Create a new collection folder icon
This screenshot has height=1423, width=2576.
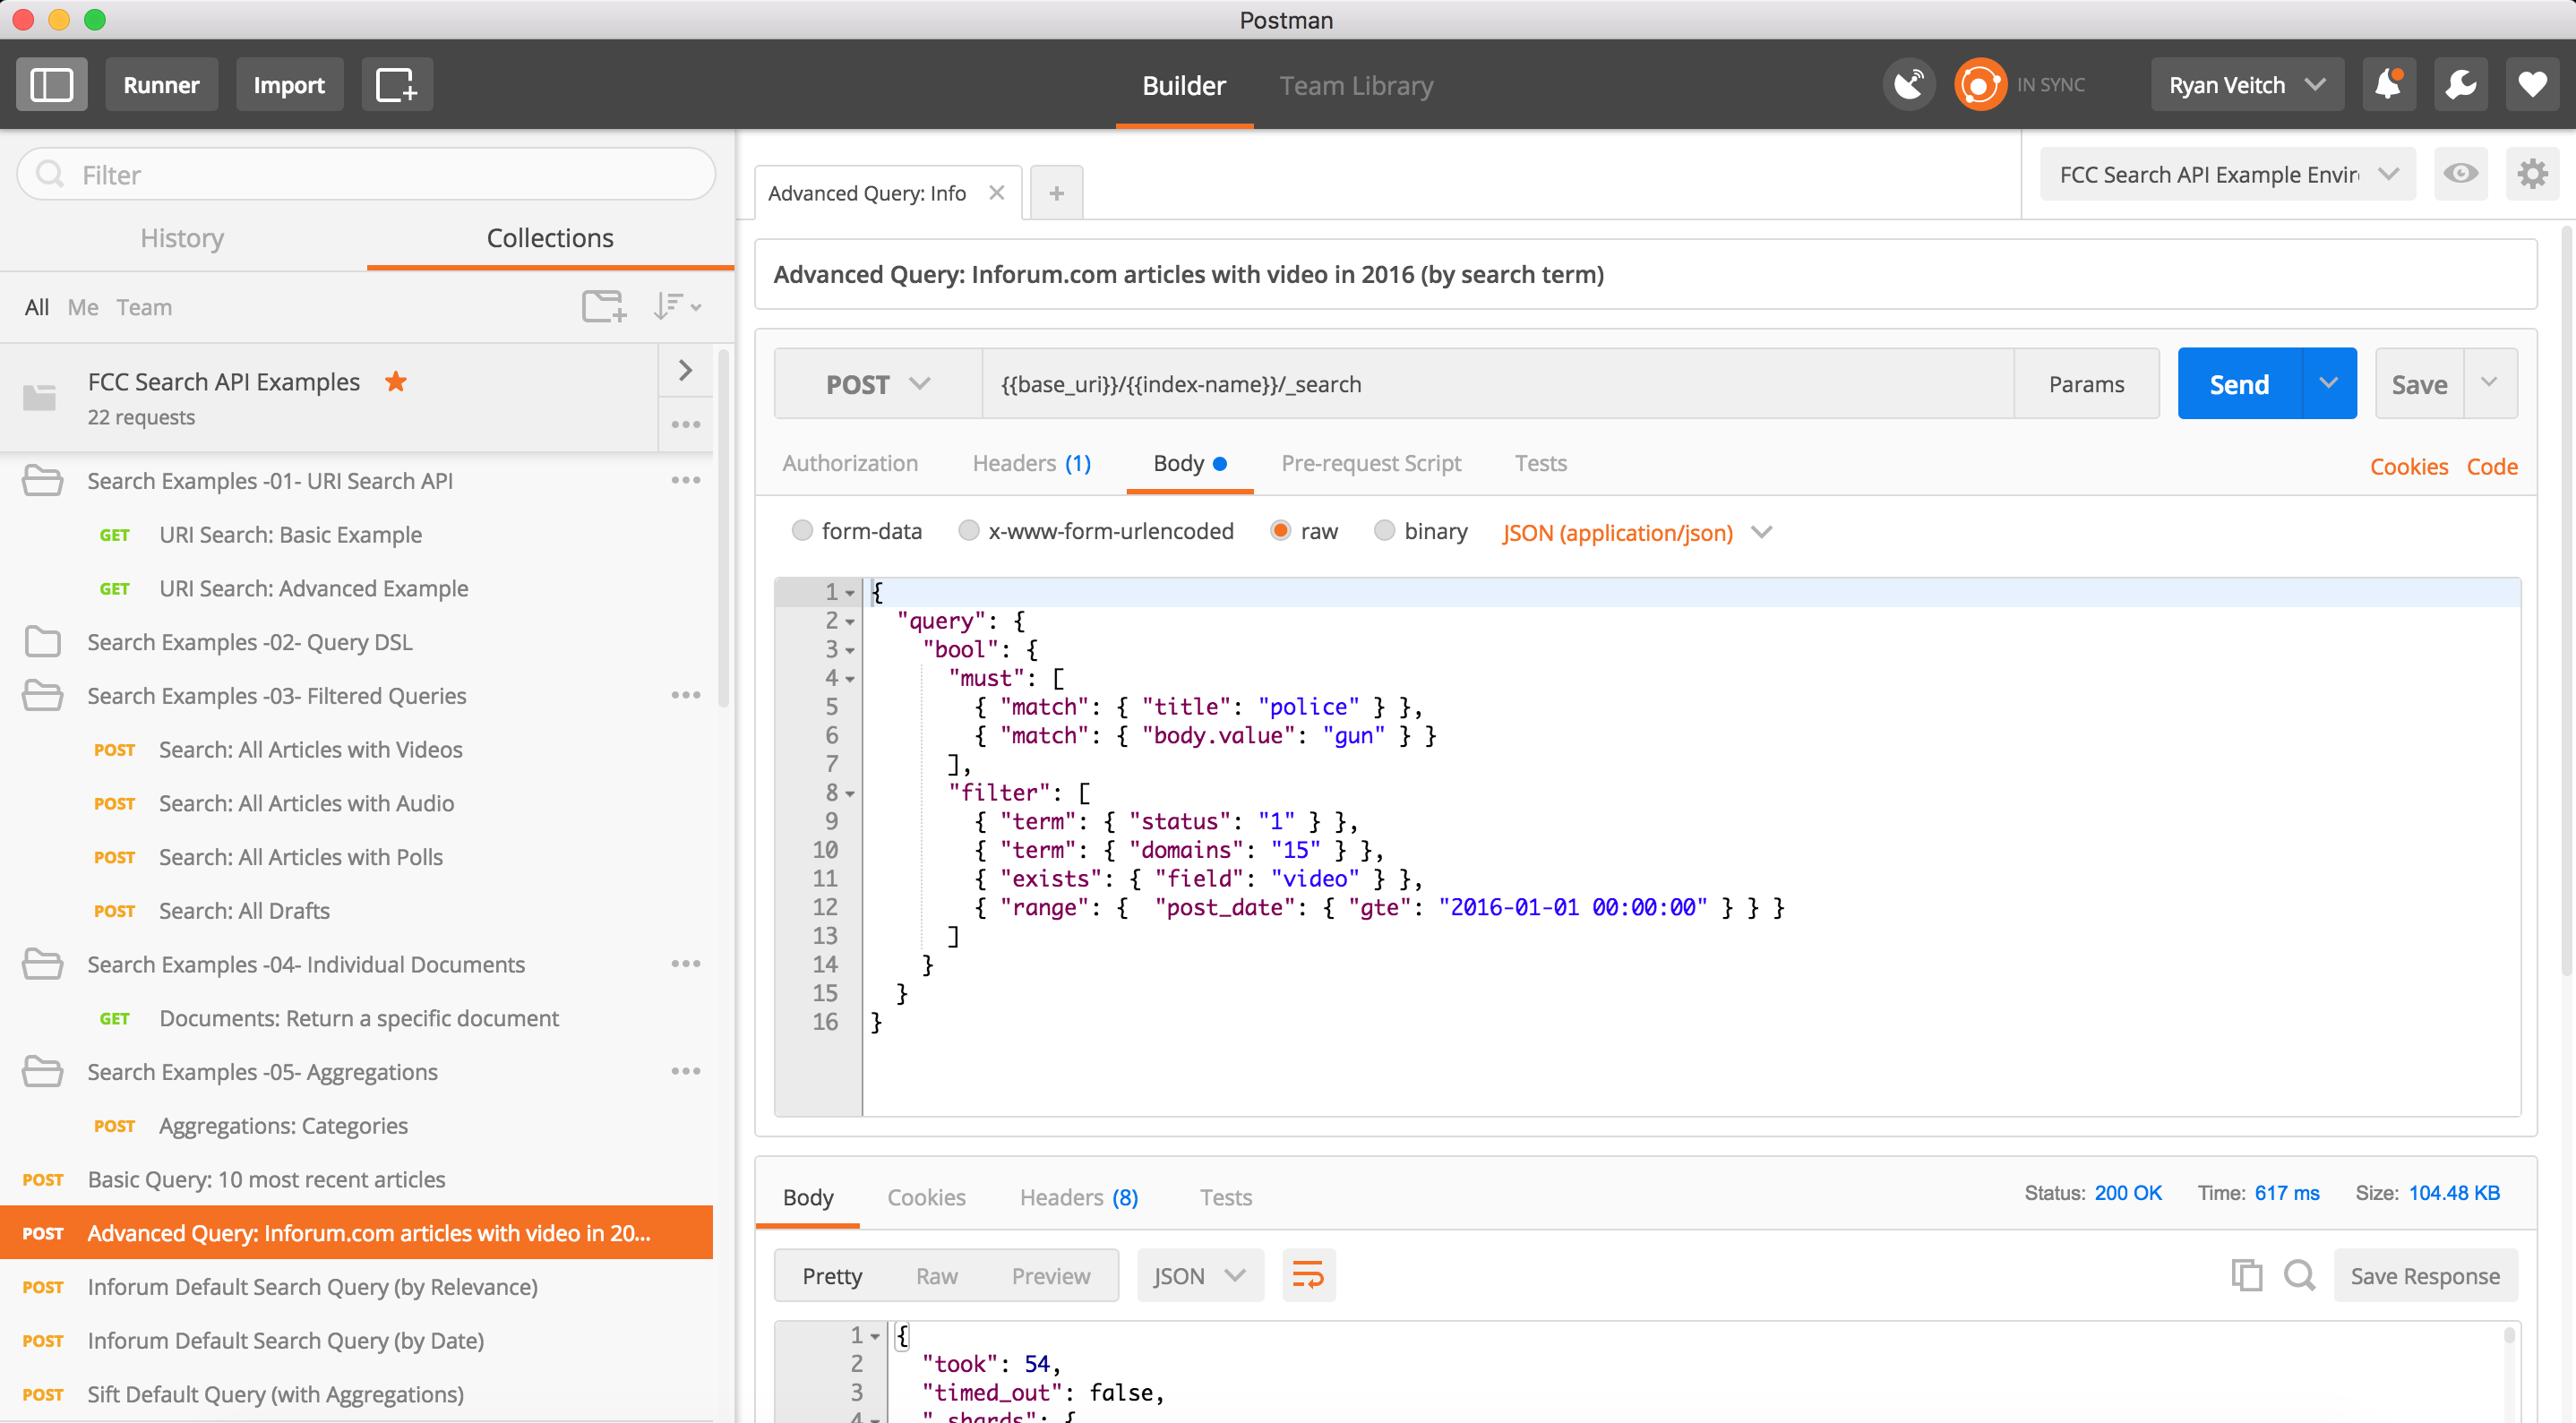(603, 307)
